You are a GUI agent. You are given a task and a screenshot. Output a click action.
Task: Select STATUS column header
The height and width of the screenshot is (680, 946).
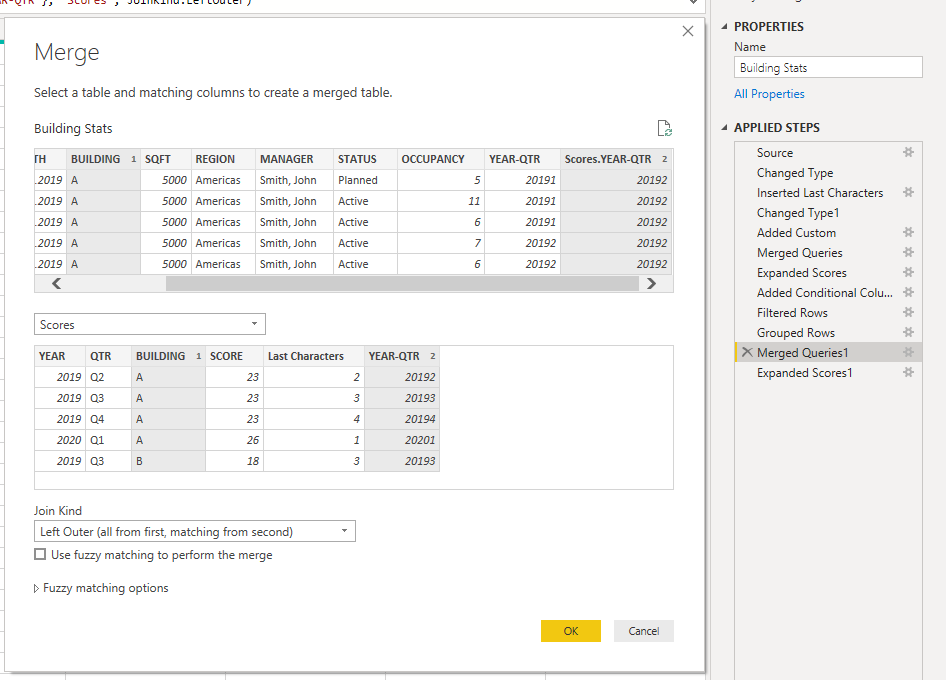coord(365,159)
